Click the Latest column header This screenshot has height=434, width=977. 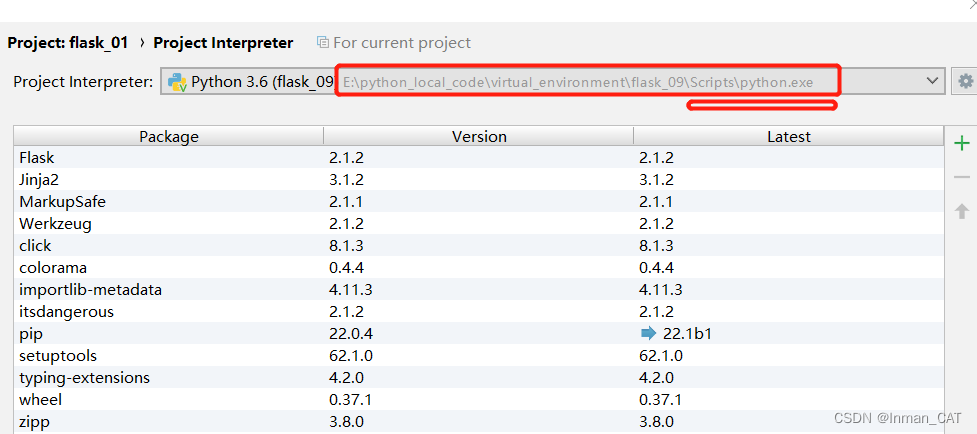click(x=789, y=136)
